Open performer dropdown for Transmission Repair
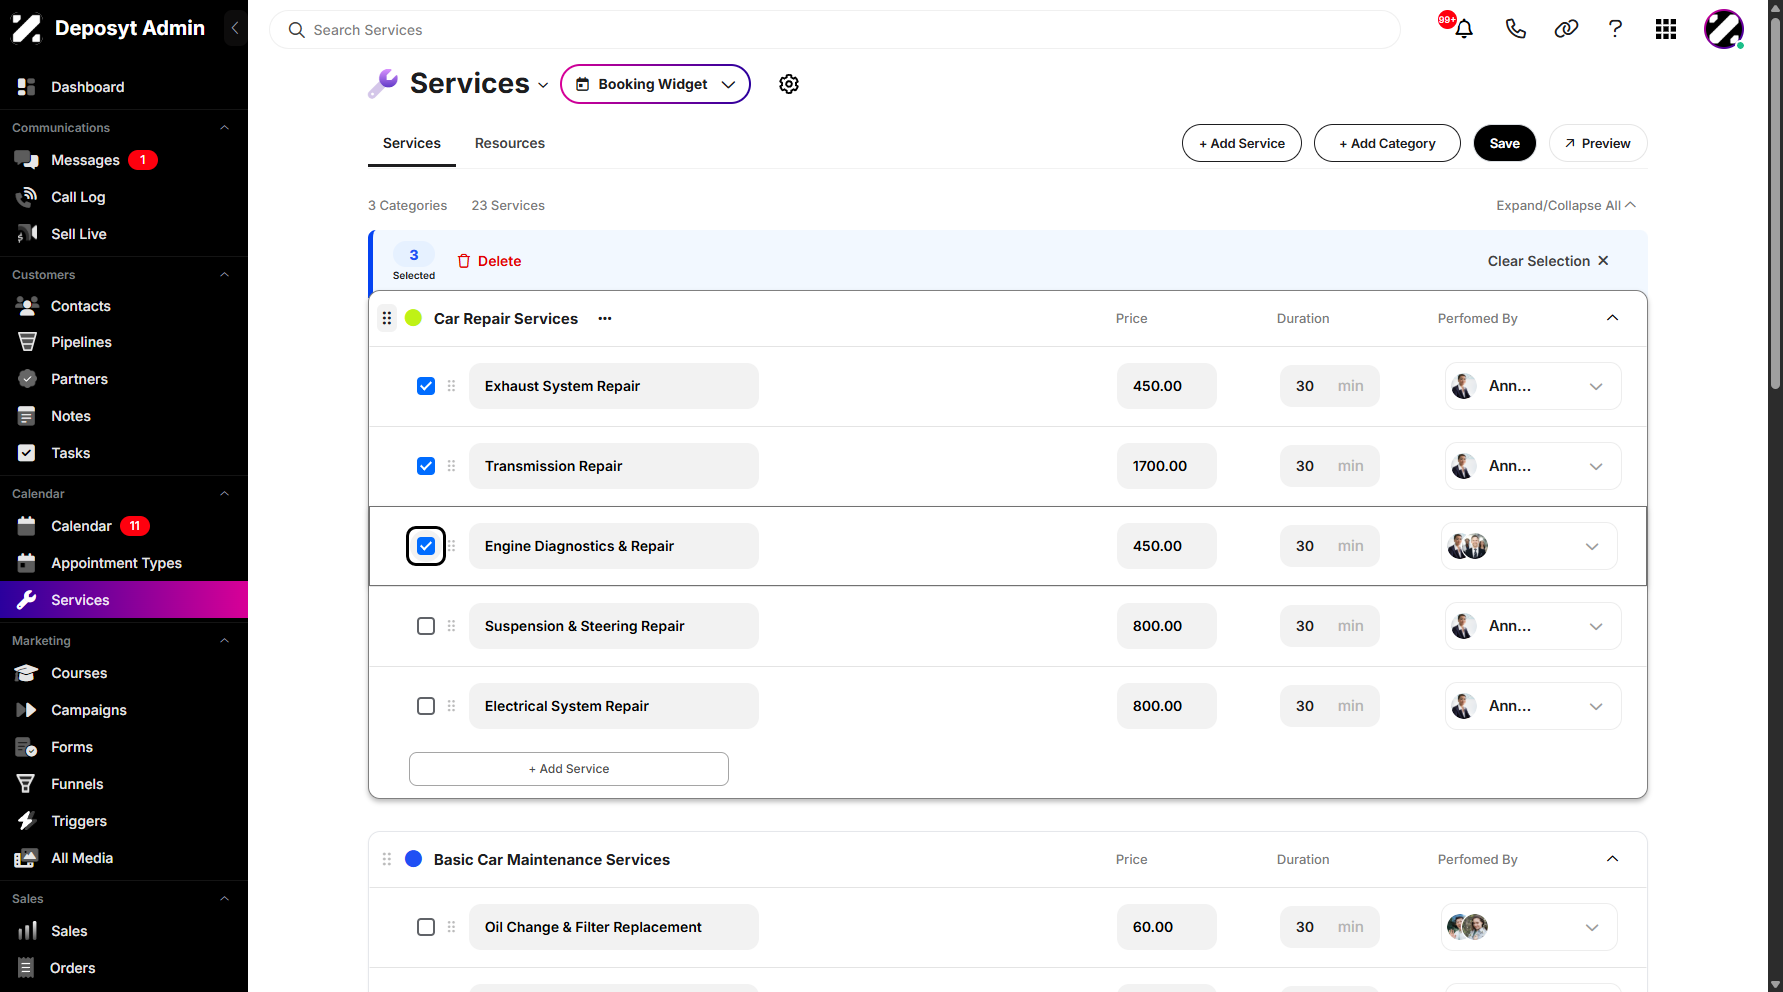This screenshot has height=992, width=1783. (1533, 466)
